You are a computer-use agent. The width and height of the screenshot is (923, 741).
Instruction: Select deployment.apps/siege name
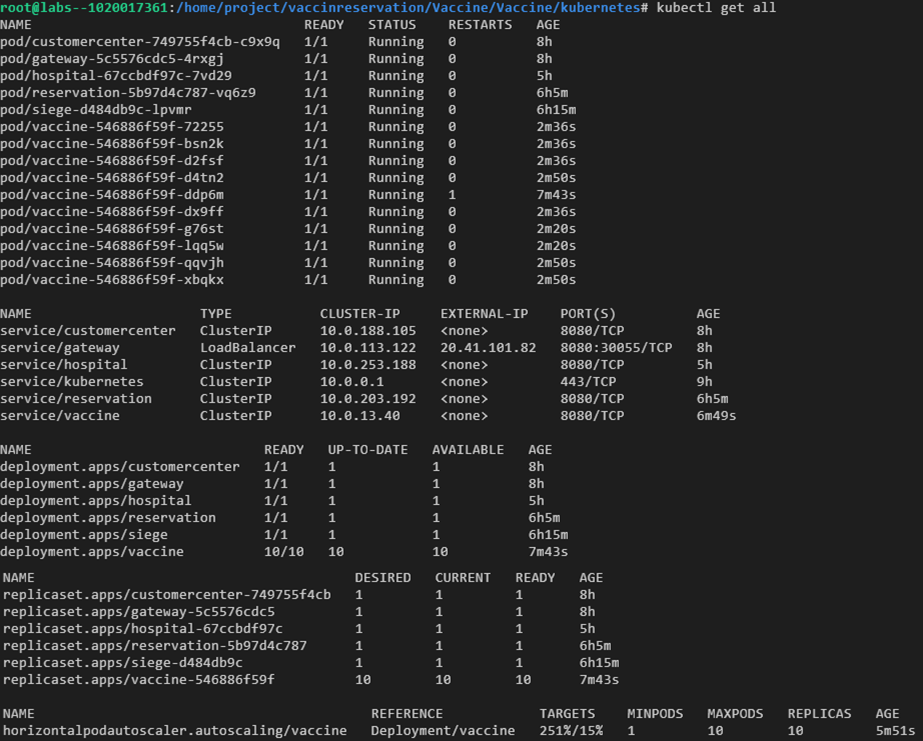pyautogui.click(x=84, y=535)
